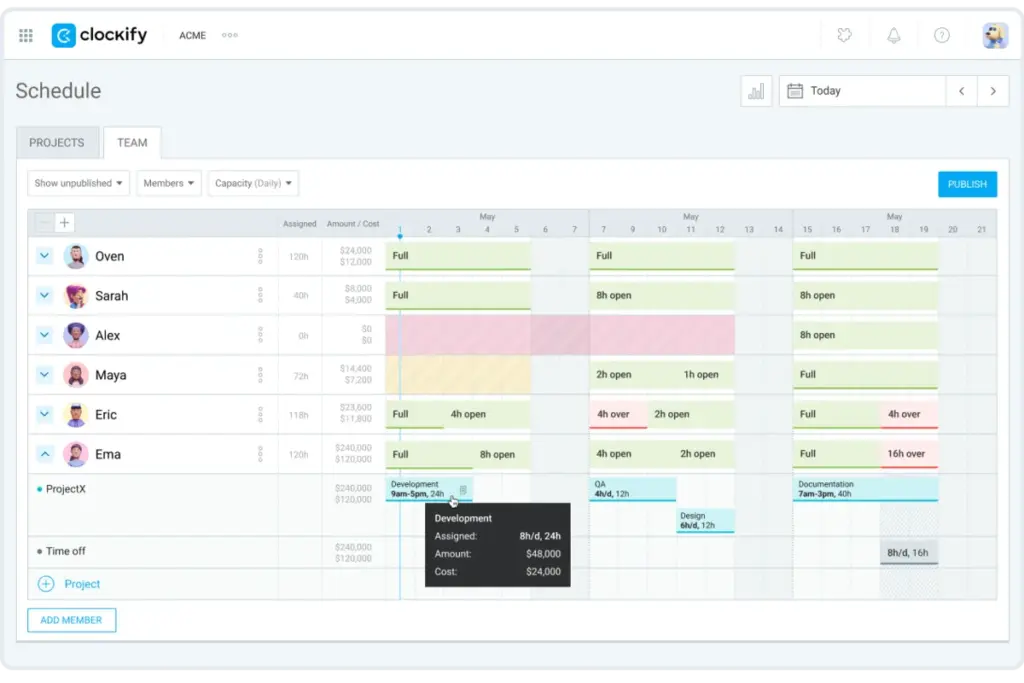Screen dimensions: 1024x683
Task: Open Ema's row options menu
Action: click(260, 454)
